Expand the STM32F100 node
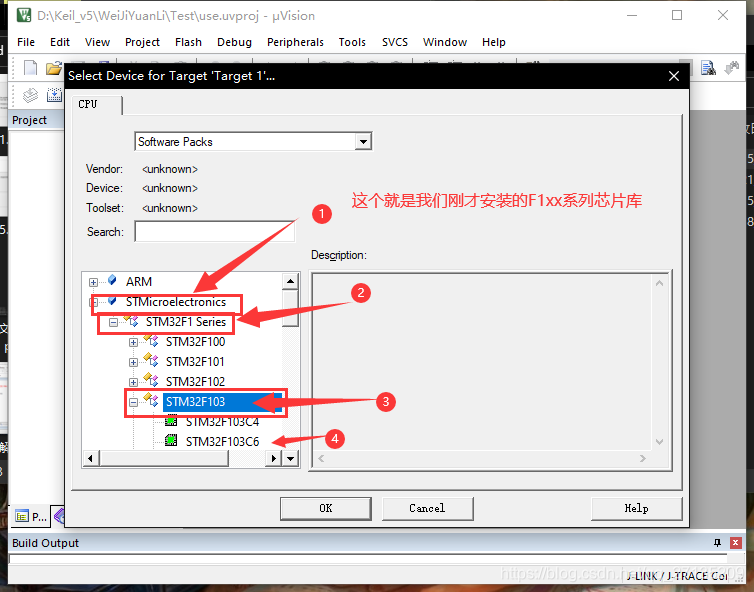The height and width of the screenshot is (592, 754). pyautogui.click(x=133, y=342)
